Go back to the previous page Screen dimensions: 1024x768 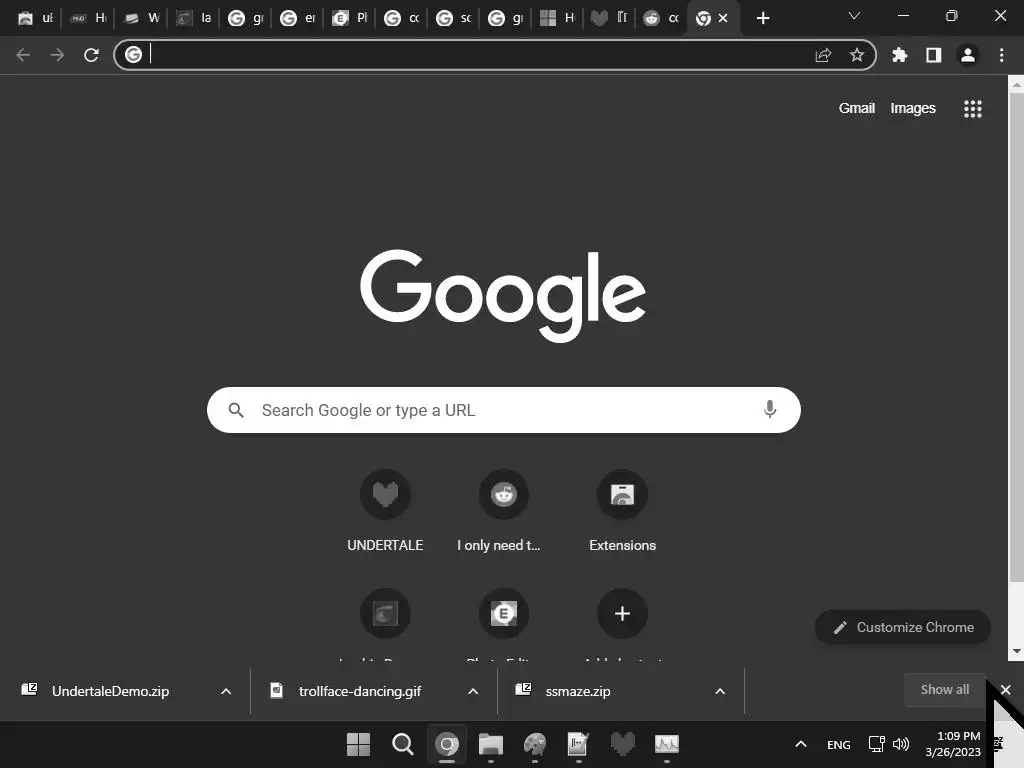click(x=24, y=55)
